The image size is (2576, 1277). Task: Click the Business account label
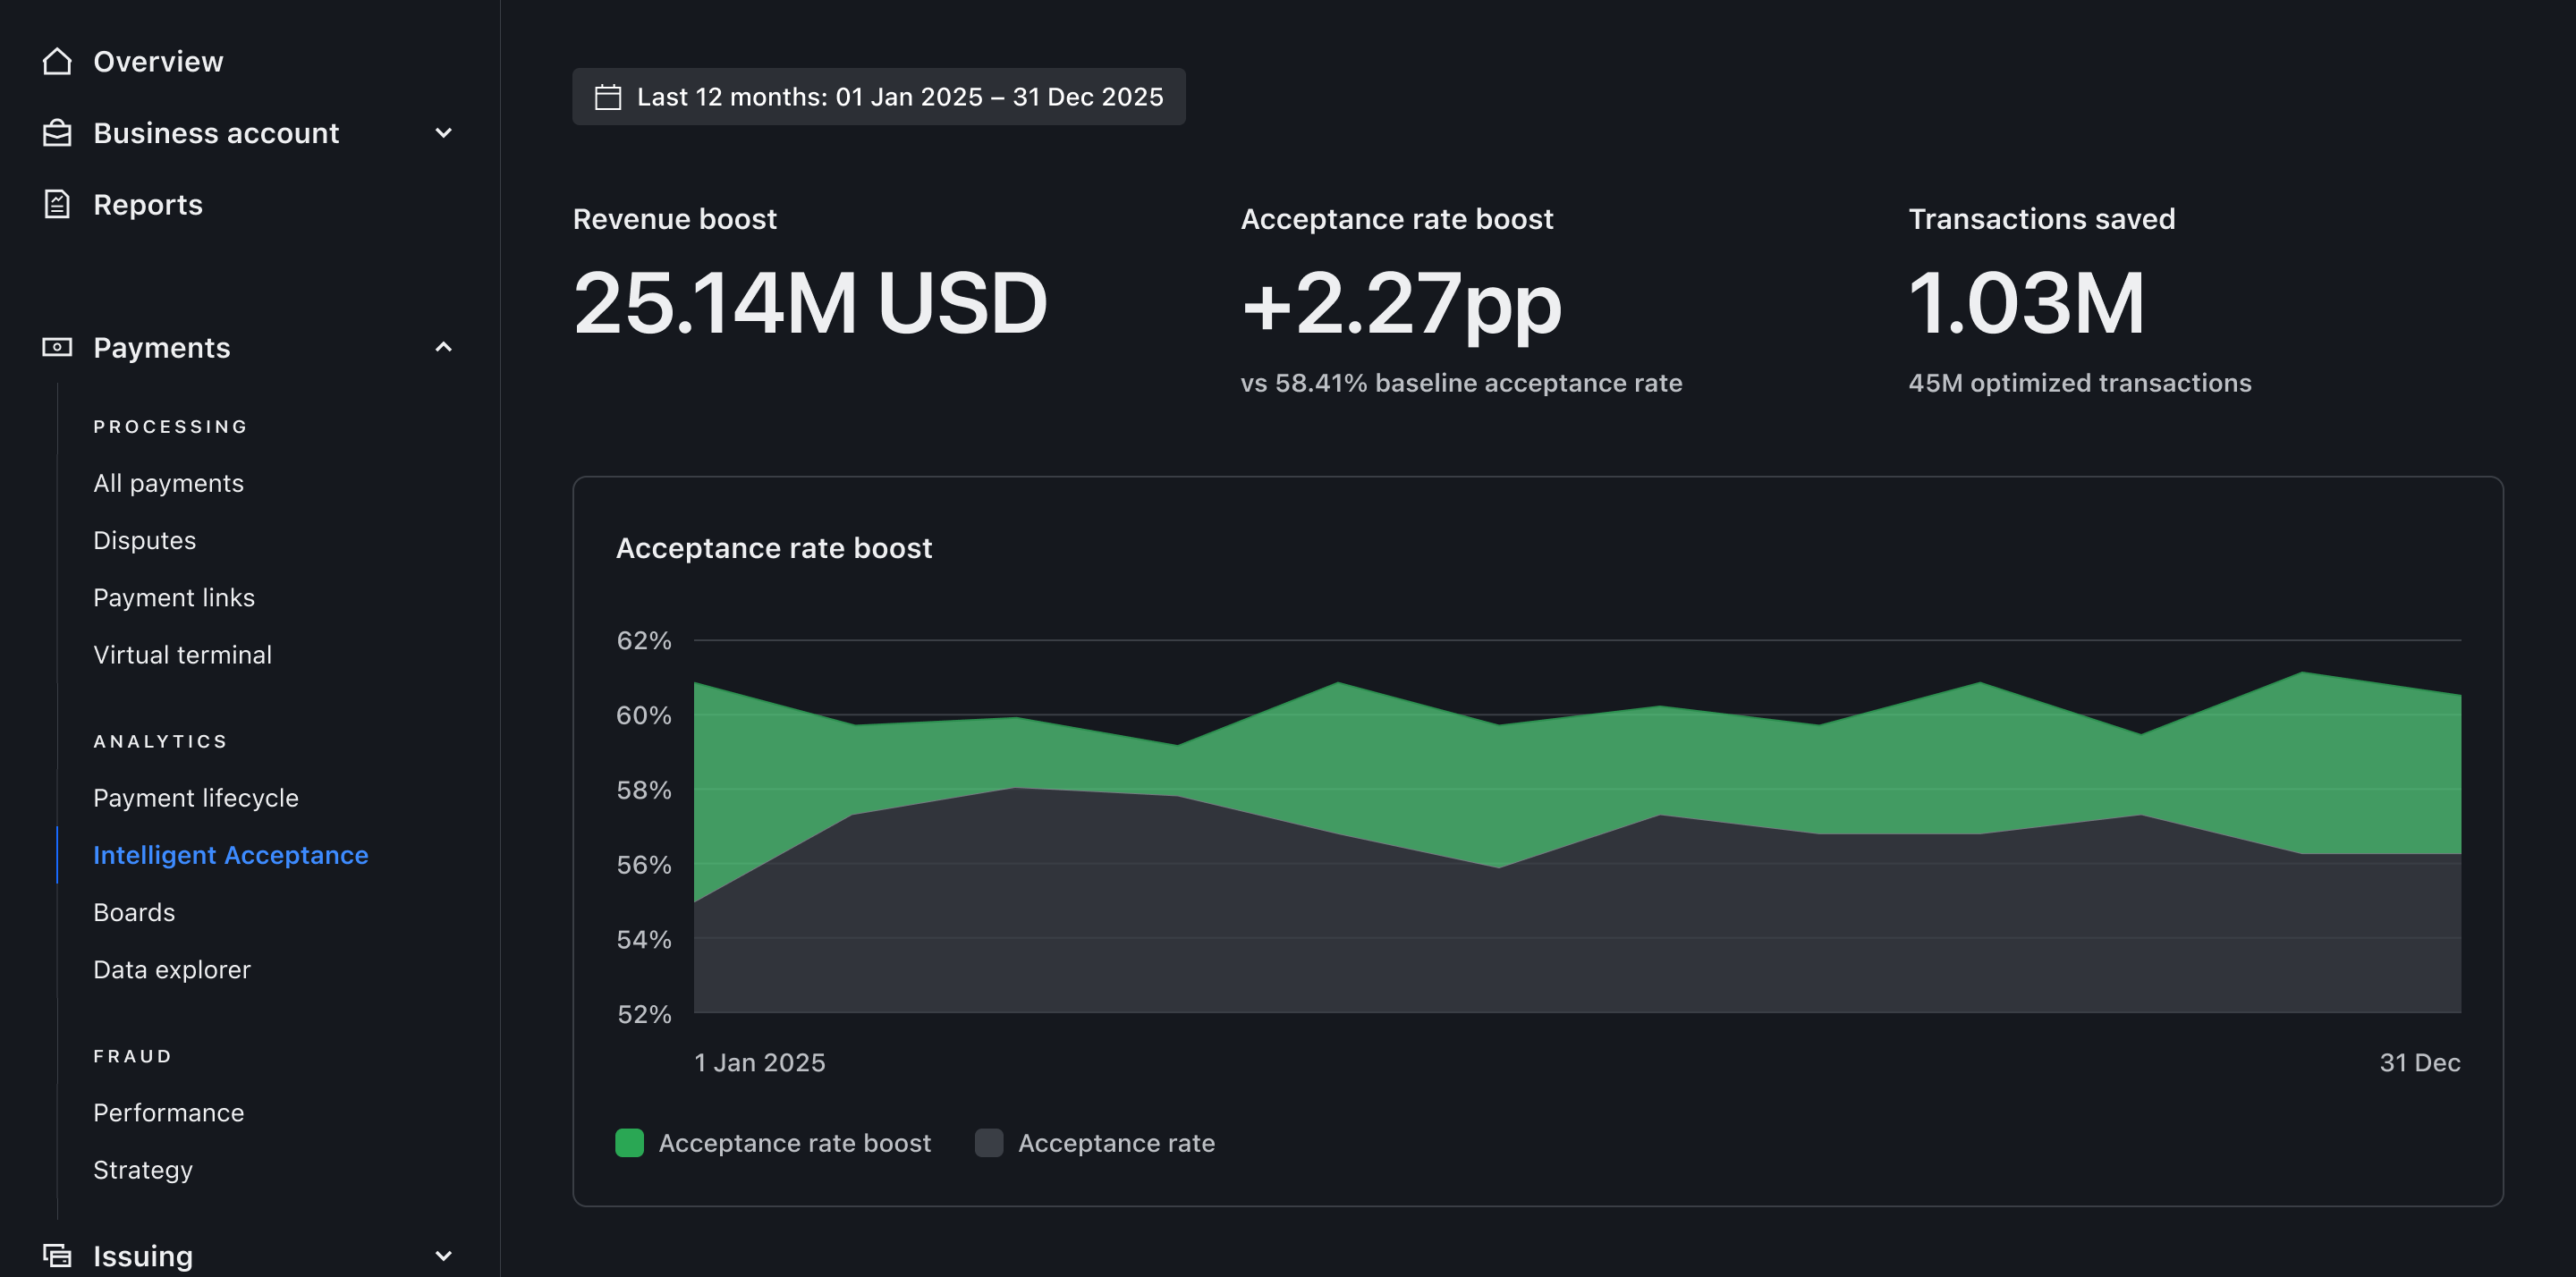coord(216,133)
